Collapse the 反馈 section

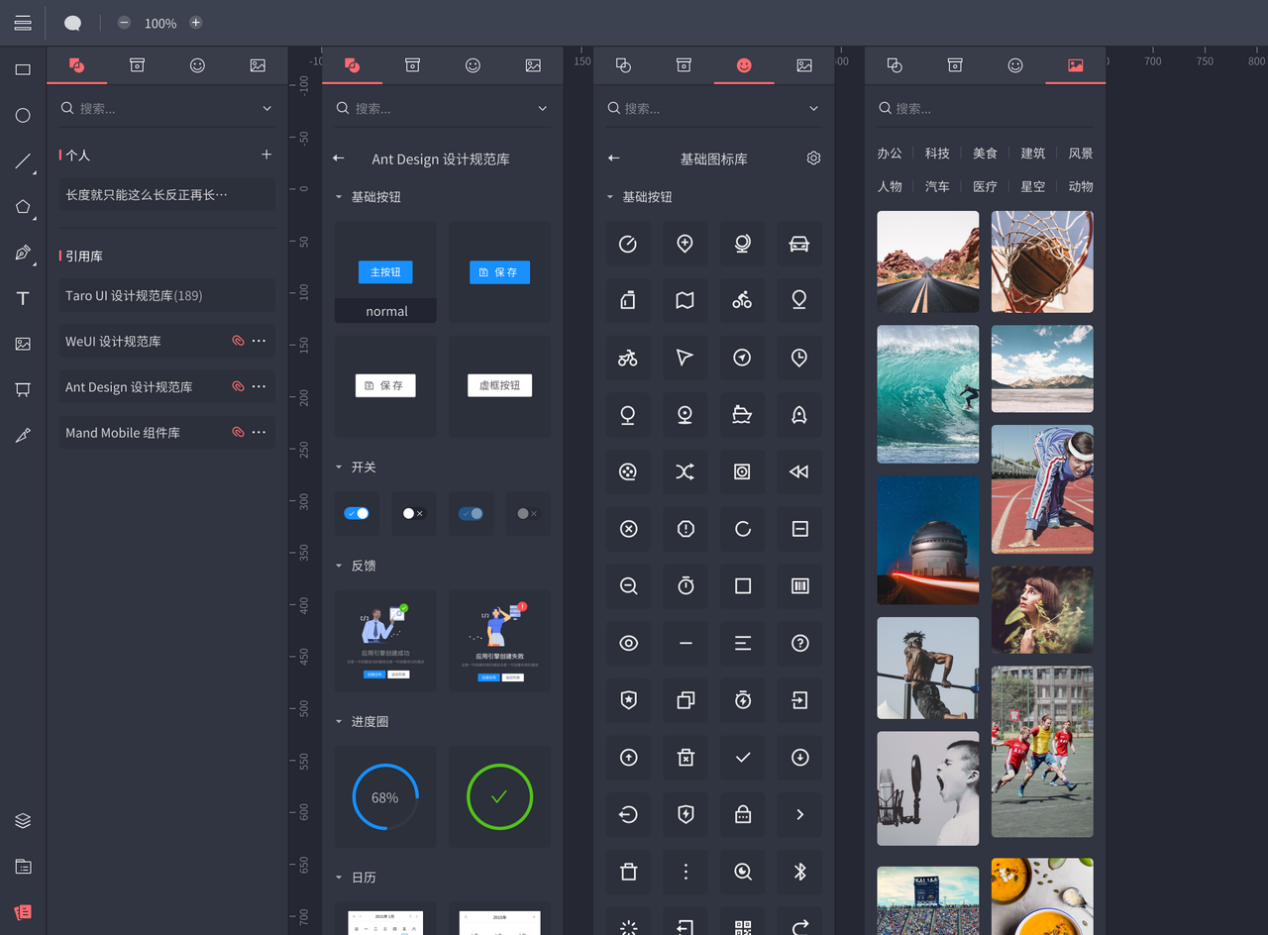339,565
